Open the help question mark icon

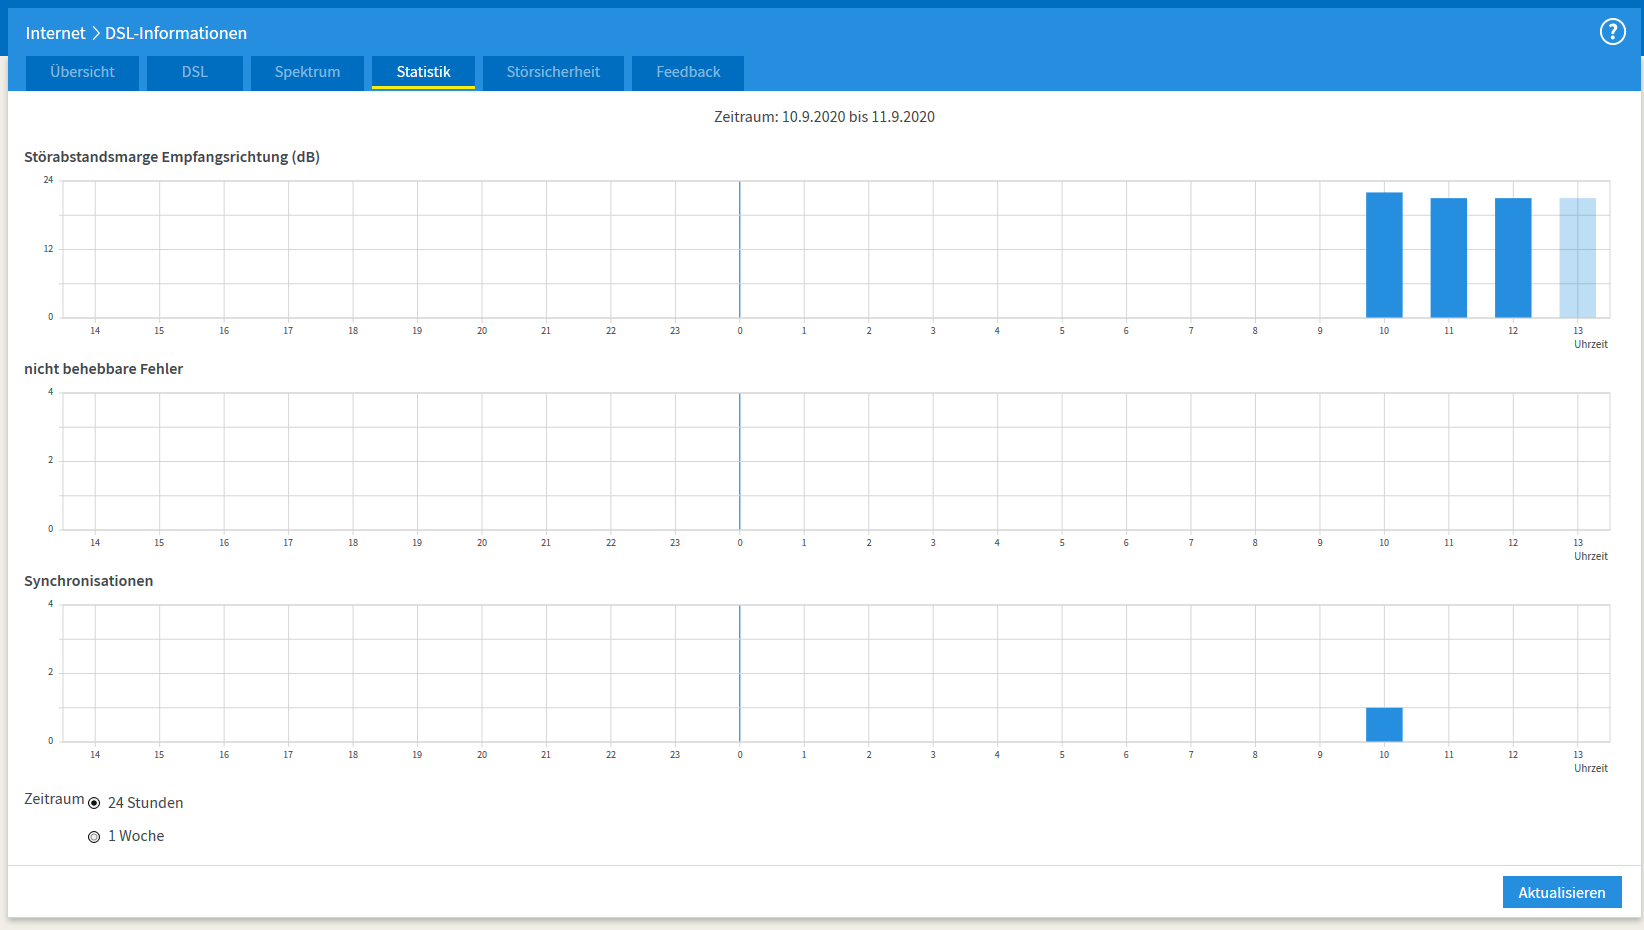[x=1612, y=32]
